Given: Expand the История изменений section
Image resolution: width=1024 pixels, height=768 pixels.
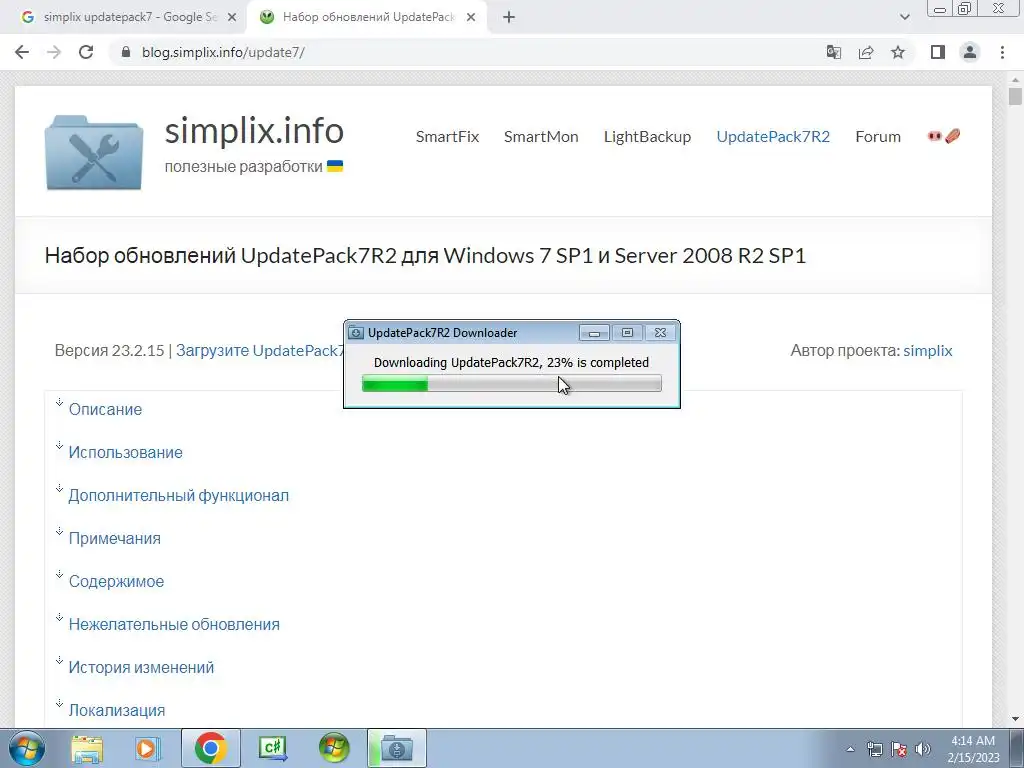Looking at the screenshot, I should [141, 668].
